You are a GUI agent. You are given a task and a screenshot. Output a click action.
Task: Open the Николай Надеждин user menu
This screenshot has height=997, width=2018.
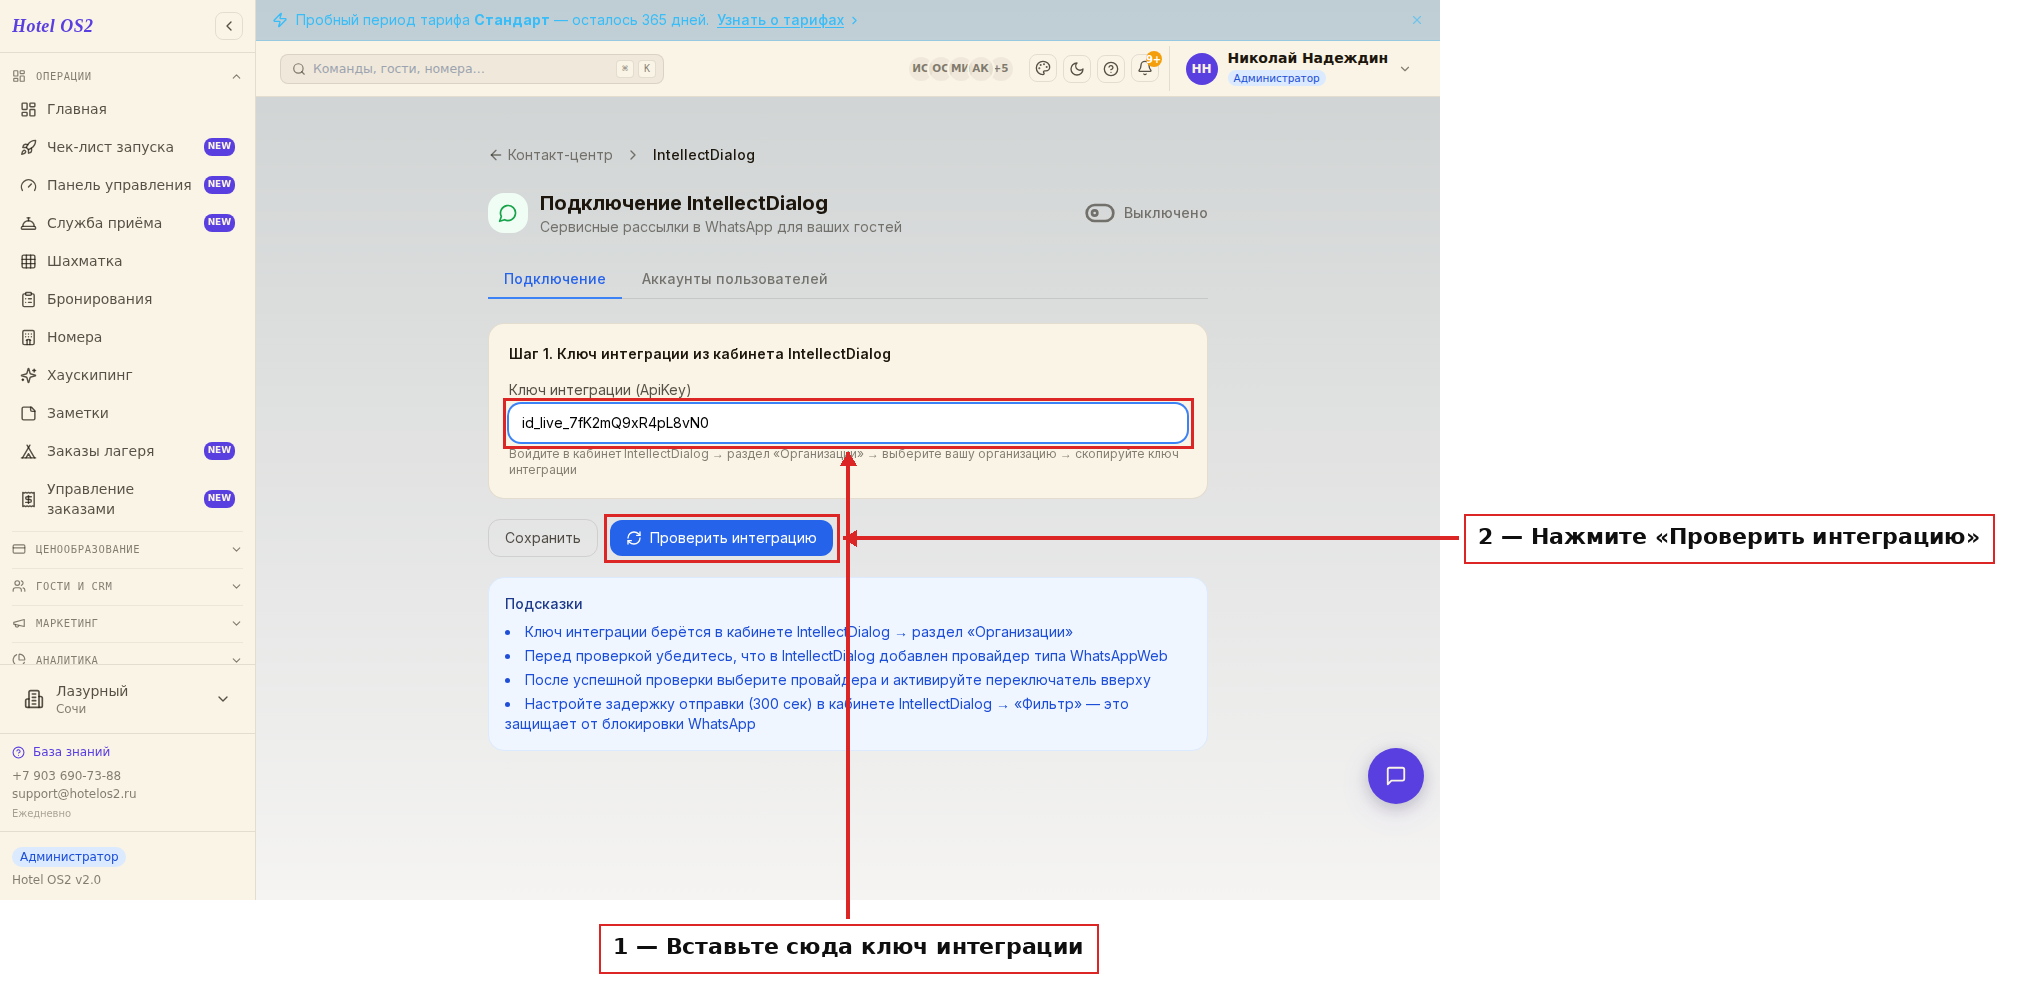(1298, 68)
